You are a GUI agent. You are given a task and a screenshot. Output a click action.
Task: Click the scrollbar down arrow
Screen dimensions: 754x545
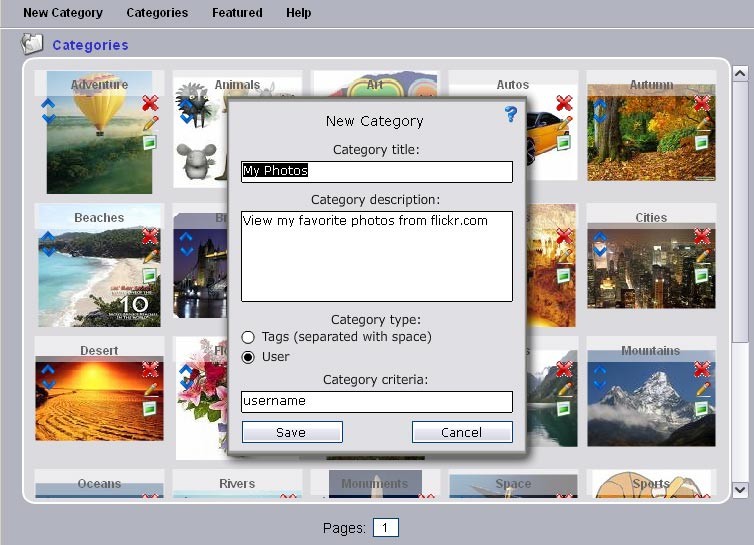[x=740, y=490]
